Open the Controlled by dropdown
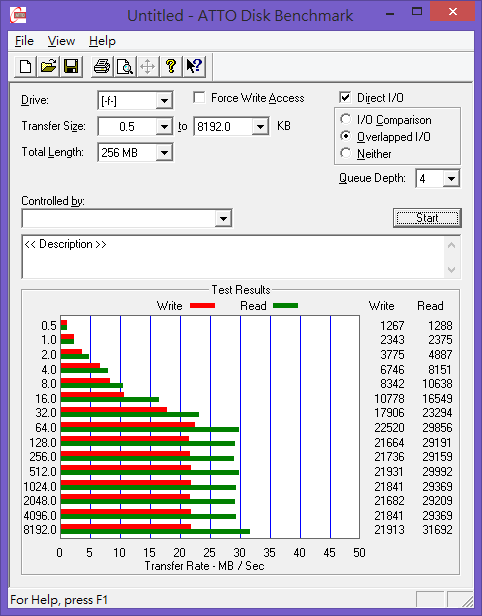 tap(223, 218)
